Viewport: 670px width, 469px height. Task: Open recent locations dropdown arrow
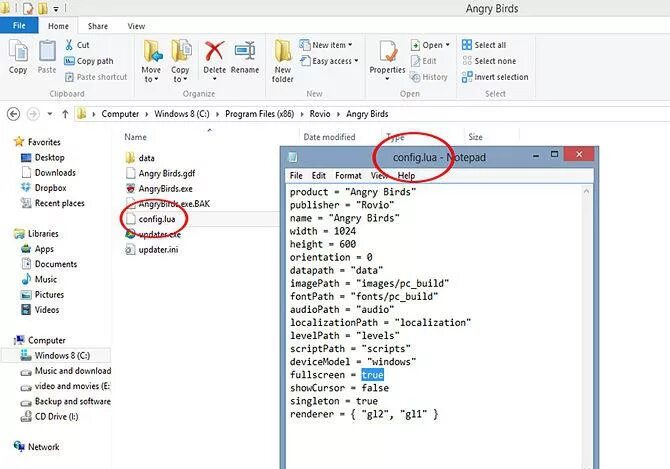coord(50,114)
